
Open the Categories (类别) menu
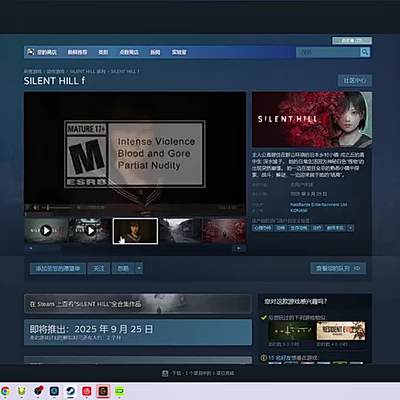[103, 52]
